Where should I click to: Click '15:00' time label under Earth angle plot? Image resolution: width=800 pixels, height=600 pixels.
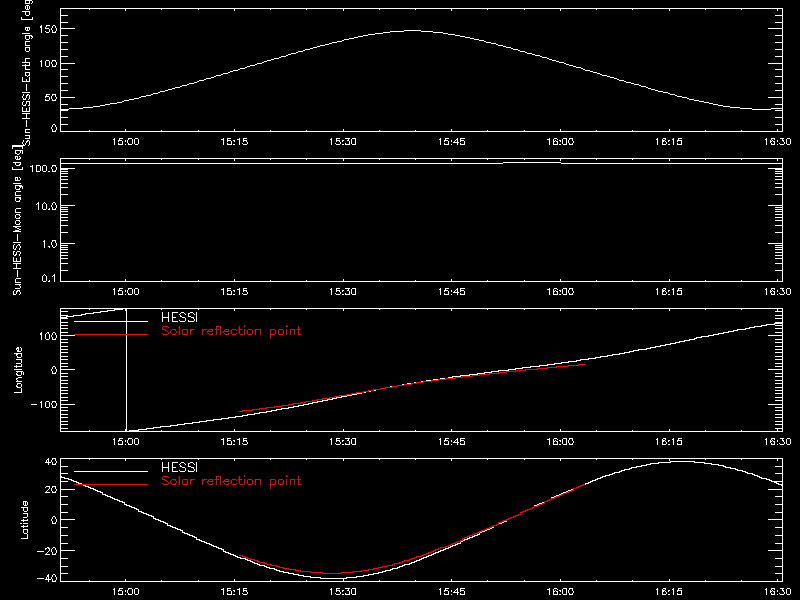pos(126,142)
